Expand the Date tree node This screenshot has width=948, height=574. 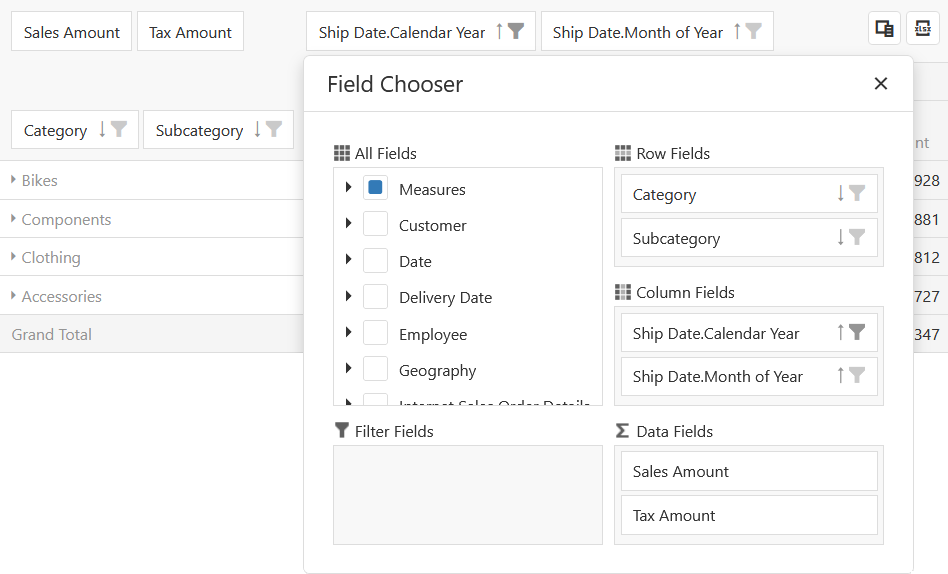click(x=348, y=260)
